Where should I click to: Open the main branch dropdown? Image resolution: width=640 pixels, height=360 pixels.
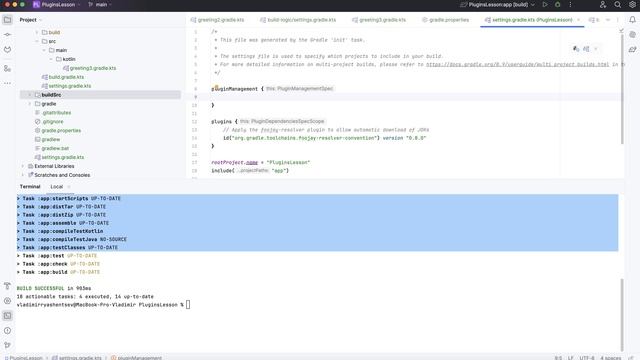pos(100,4)
